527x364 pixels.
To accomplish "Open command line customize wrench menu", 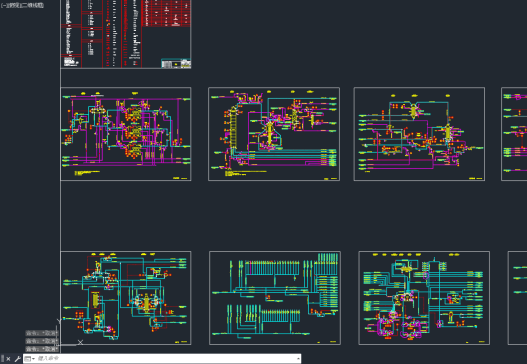I will 17,359.
